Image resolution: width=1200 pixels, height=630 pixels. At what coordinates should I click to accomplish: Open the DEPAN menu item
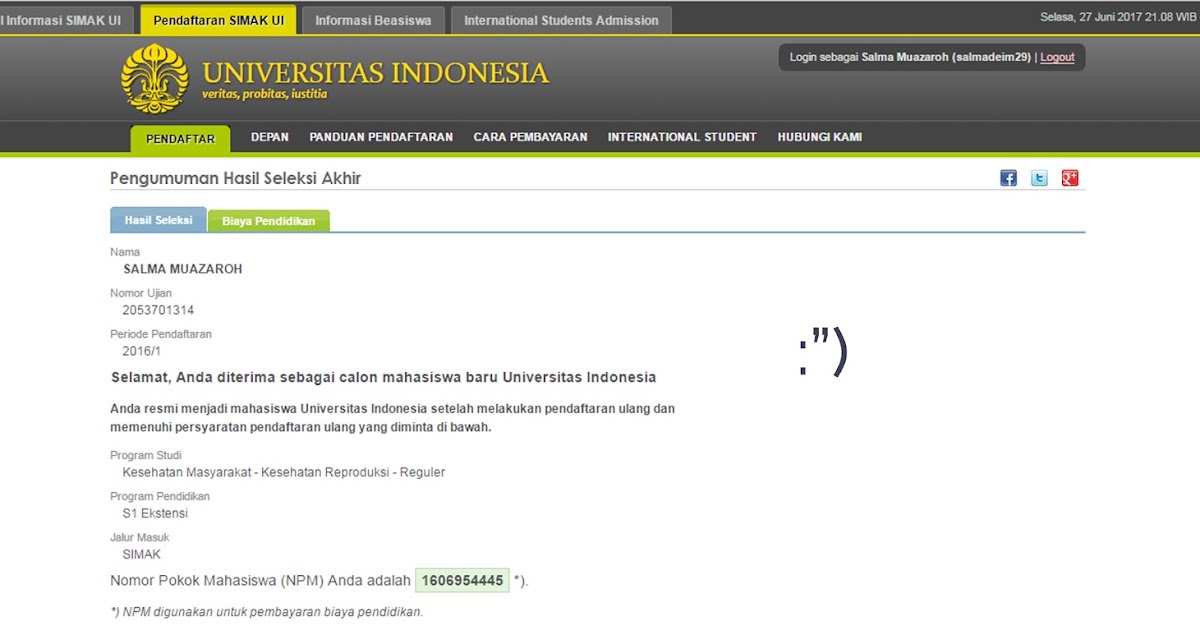pos(269,137)
